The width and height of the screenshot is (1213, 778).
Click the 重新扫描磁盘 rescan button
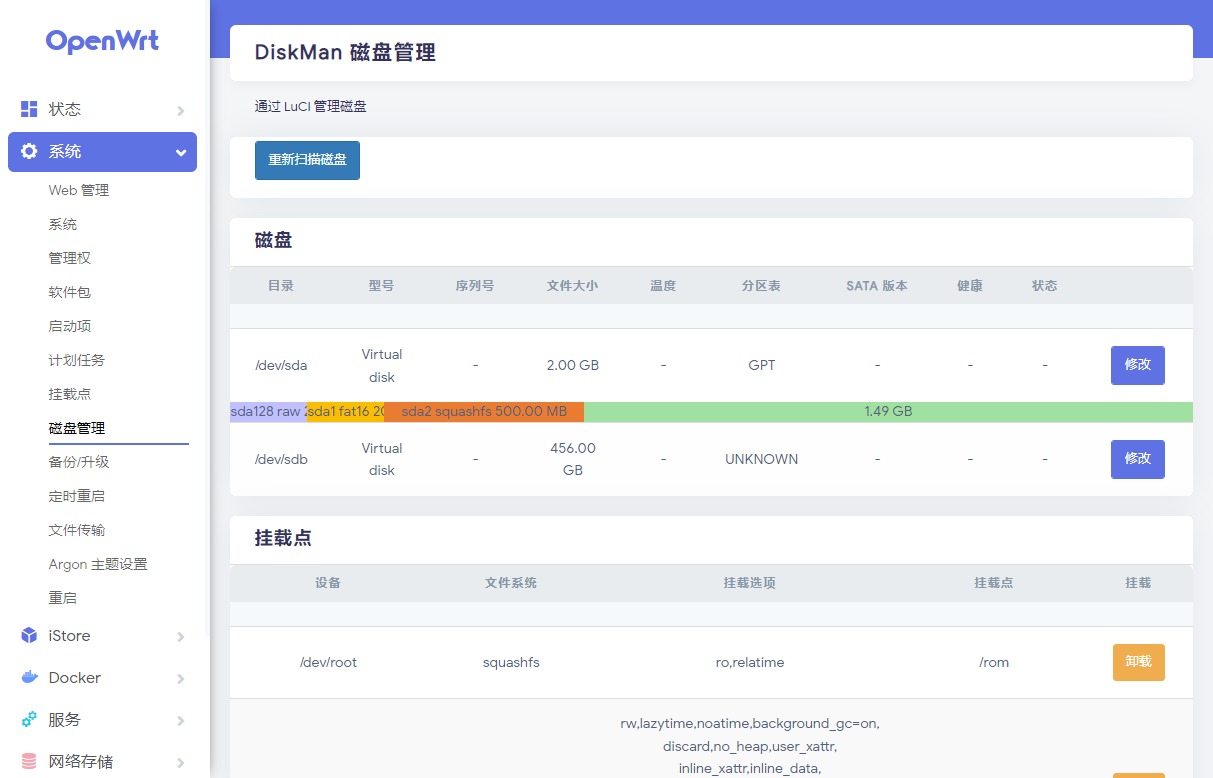click(x=307, y=160)
